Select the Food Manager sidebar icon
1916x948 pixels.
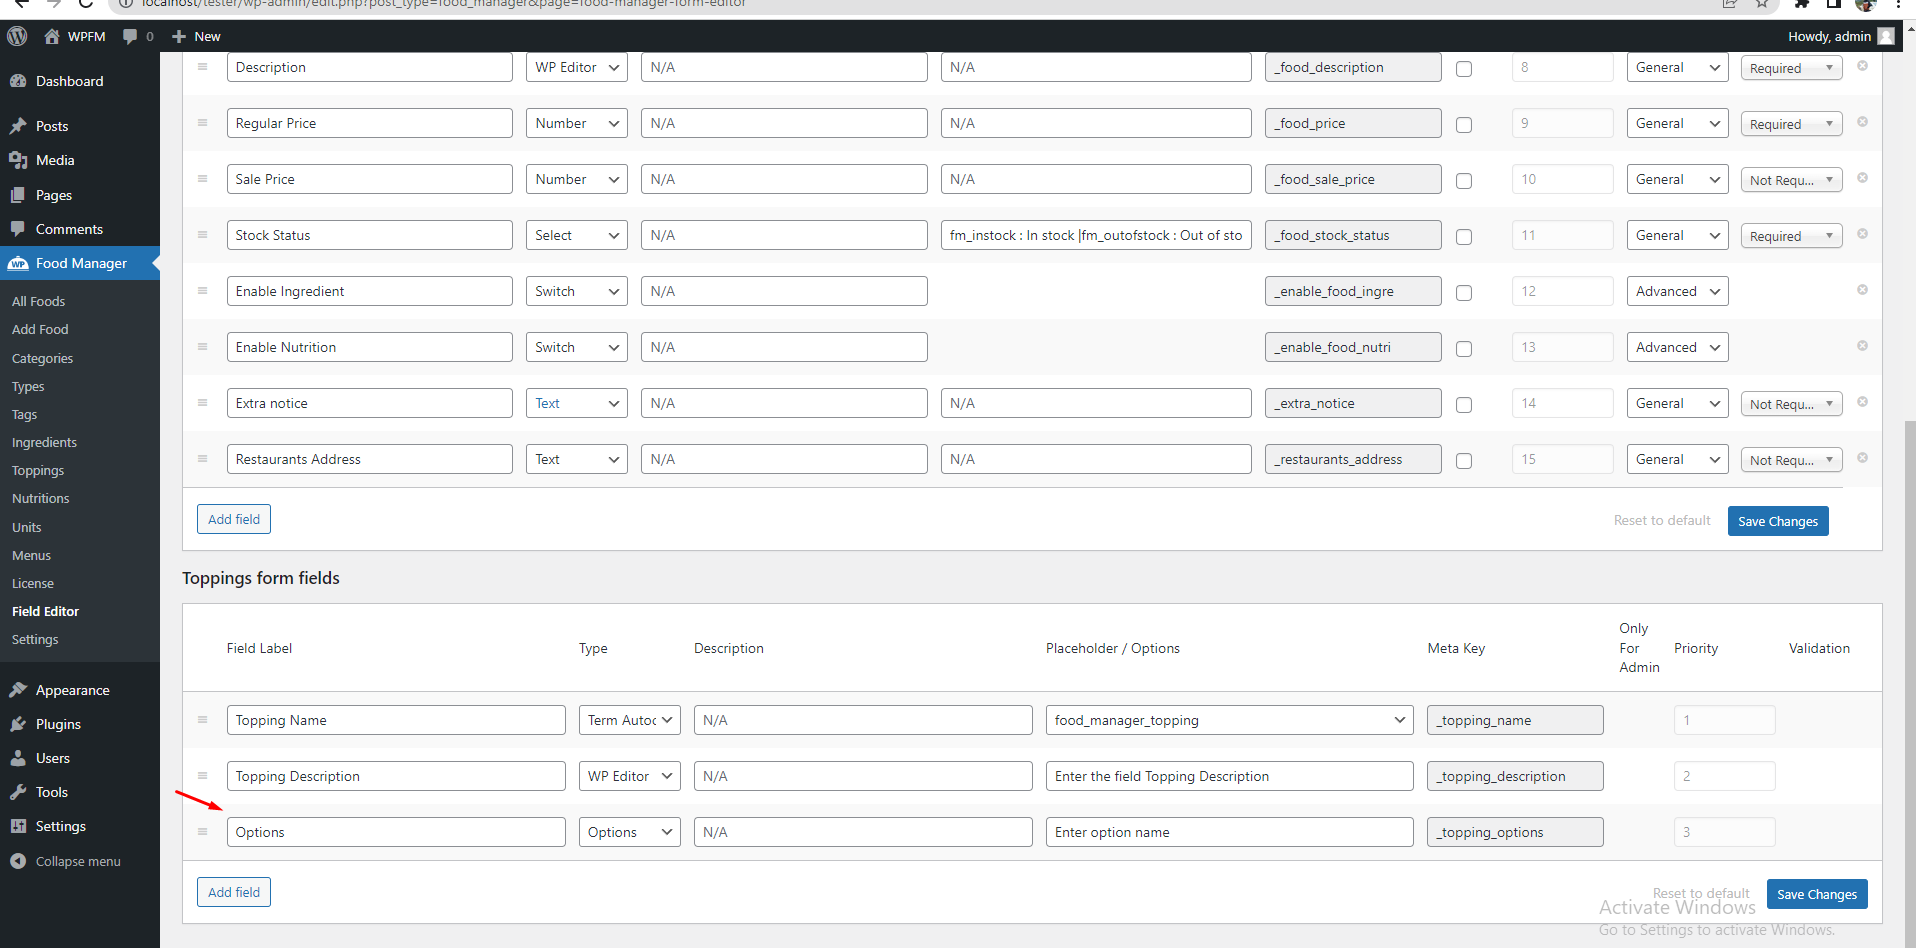pos(19,263)
